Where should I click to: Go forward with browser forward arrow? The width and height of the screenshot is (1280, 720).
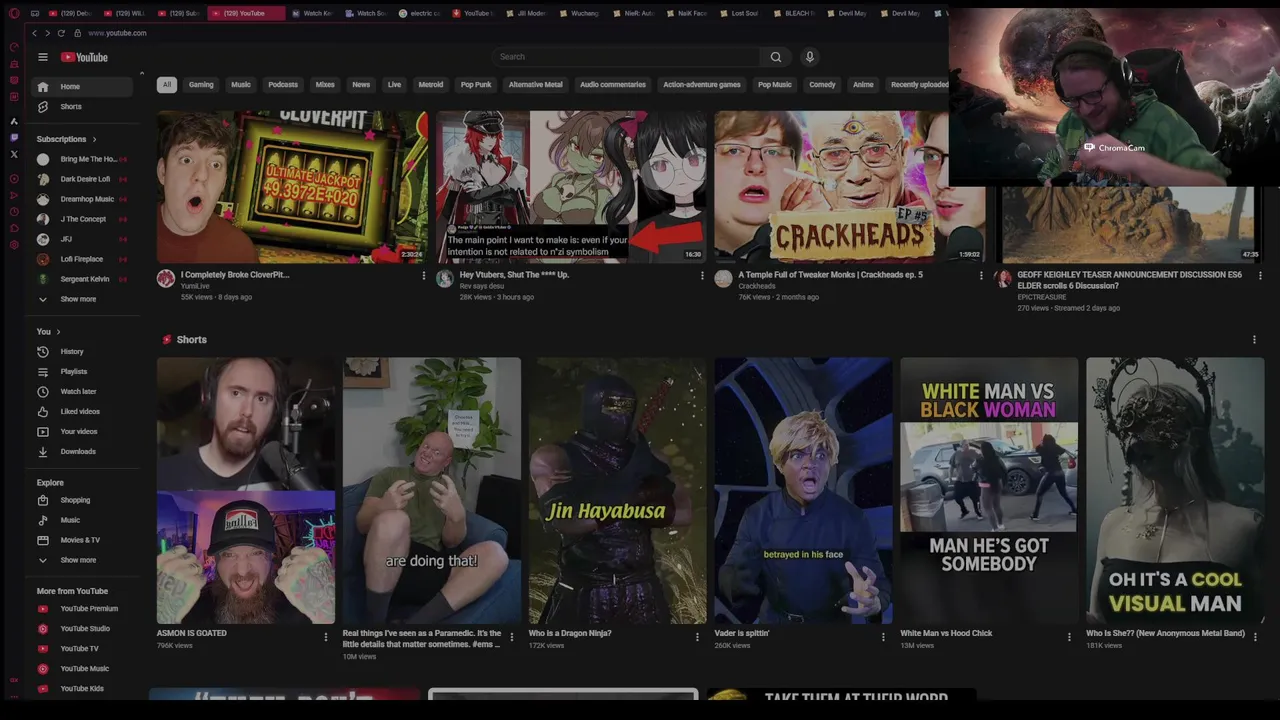click(x=47, y=33)
